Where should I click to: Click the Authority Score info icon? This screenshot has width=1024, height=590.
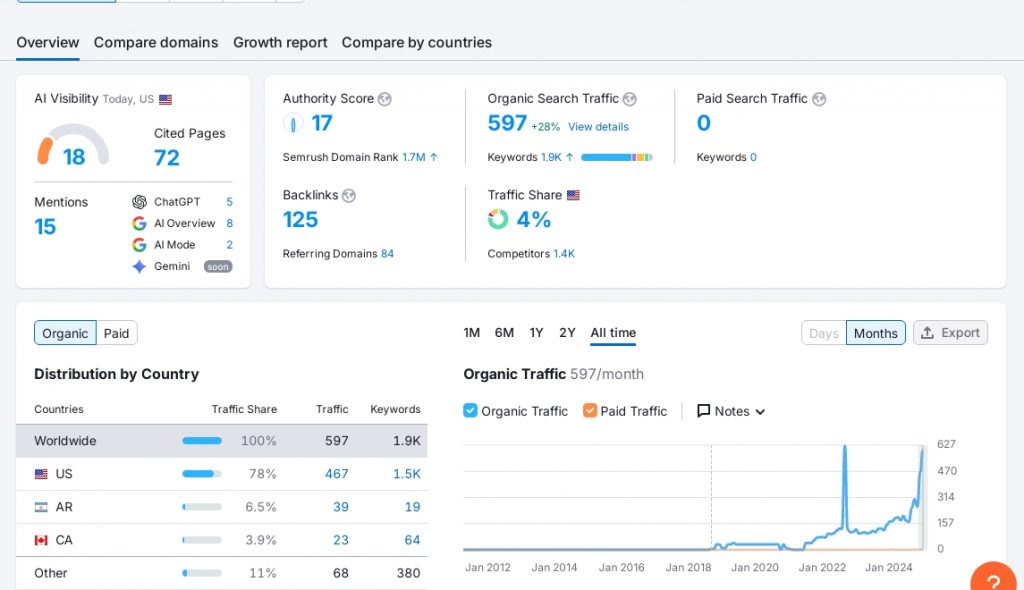pyautogui.click(x=385, y=99)
